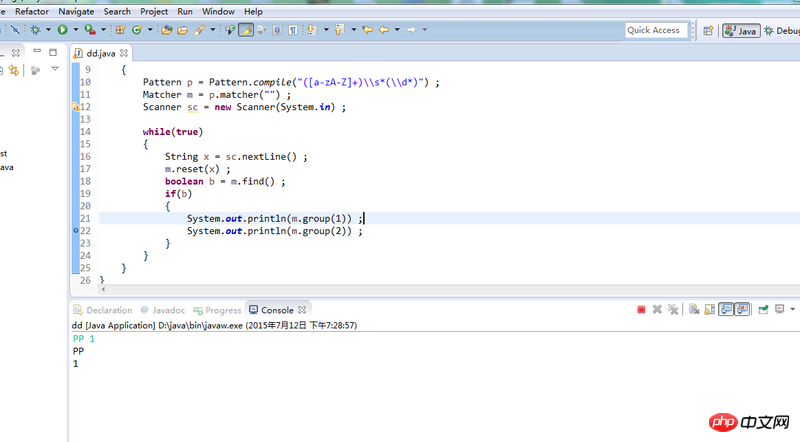800x442 pixels.
Task: Click the Search flashlight icon
Action: click(199, 30)
